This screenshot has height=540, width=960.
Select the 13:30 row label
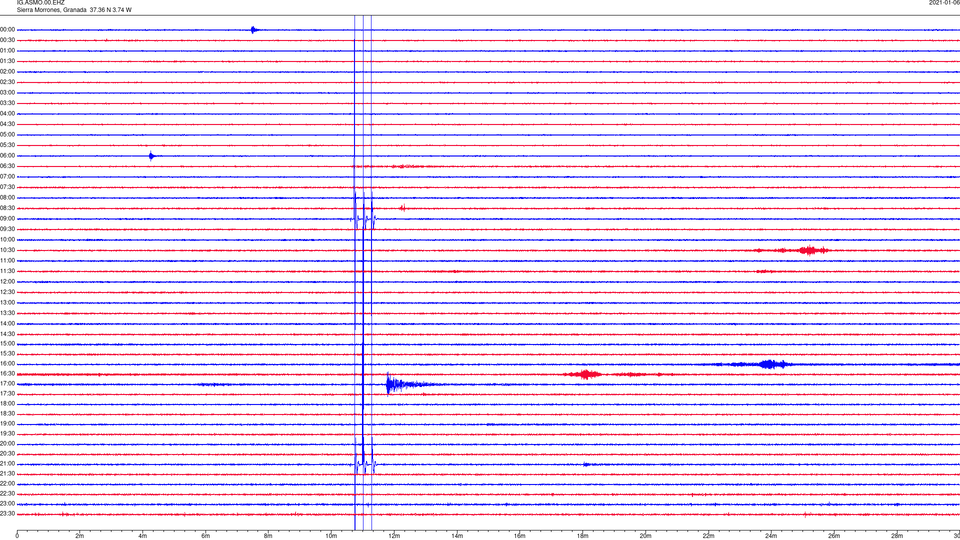tap(7, 313)
